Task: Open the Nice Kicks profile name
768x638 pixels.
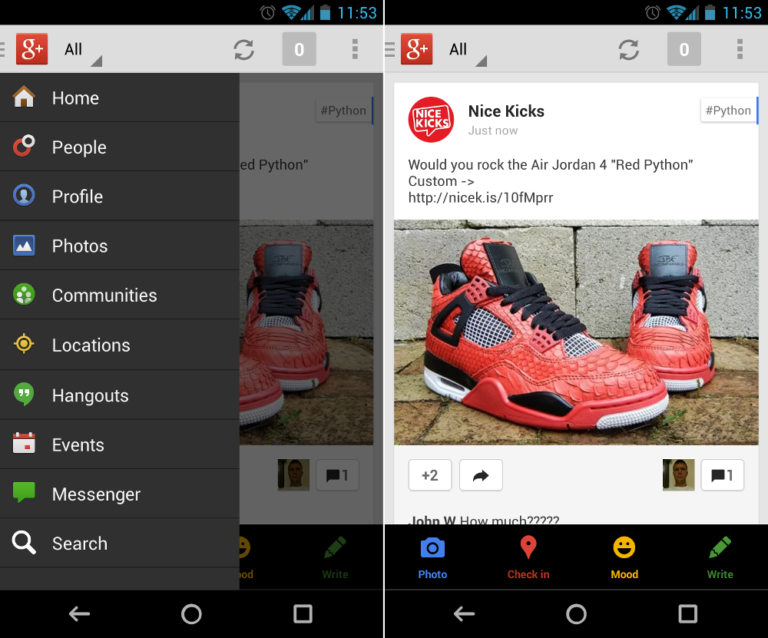Action: [506, 111]
